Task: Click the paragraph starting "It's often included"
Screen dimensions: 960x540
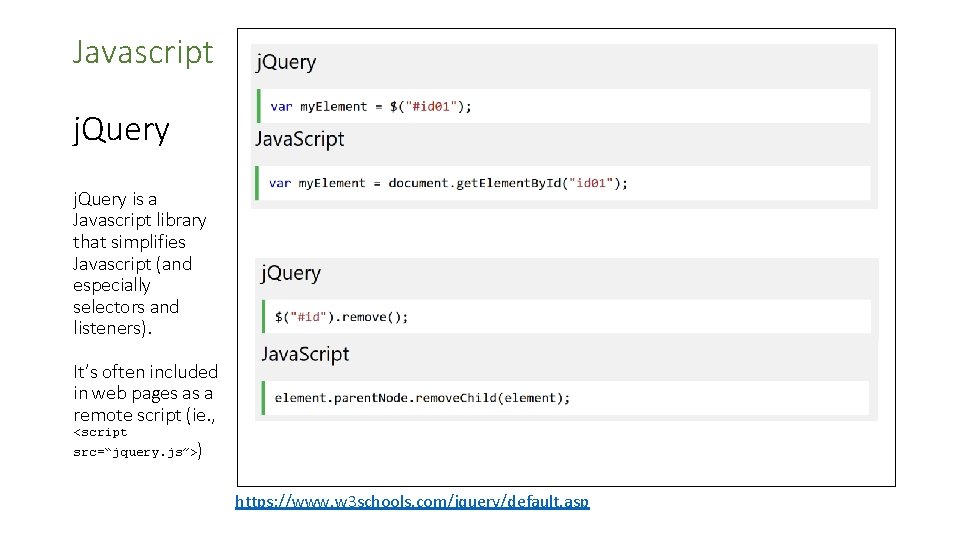Action: [145, 392]
